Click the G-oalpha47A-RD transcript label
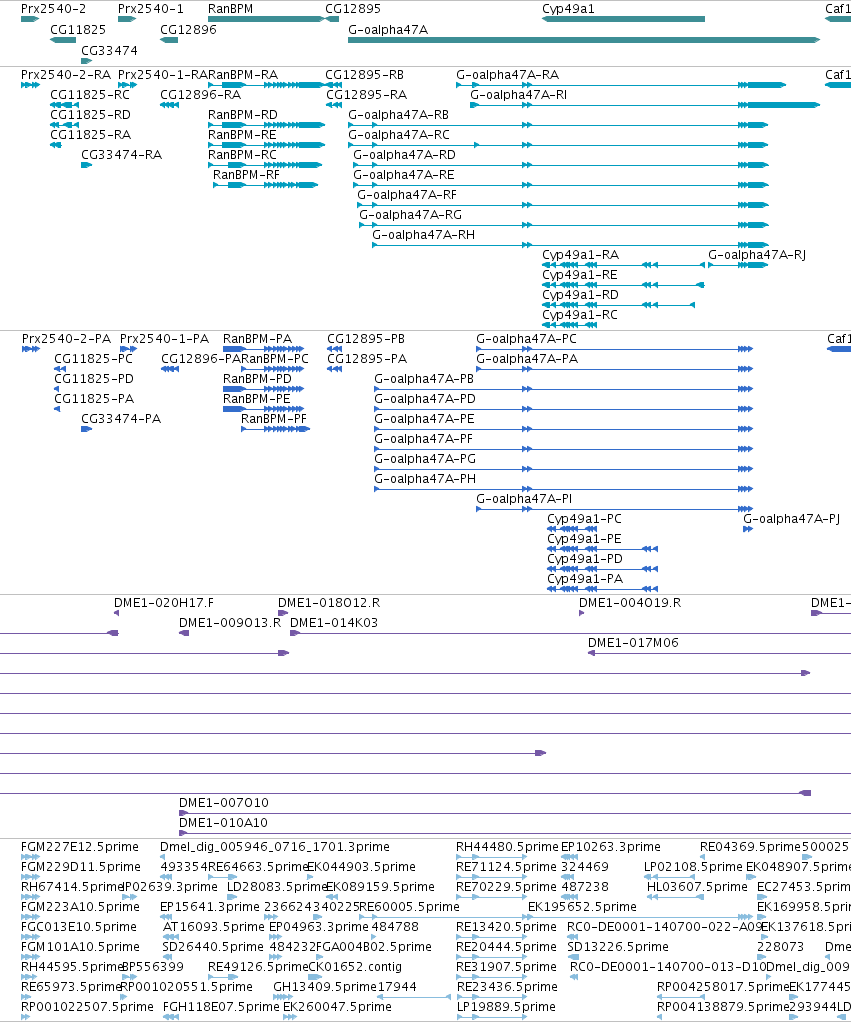The image size is (851, 1022). click(x=405, y=155)
